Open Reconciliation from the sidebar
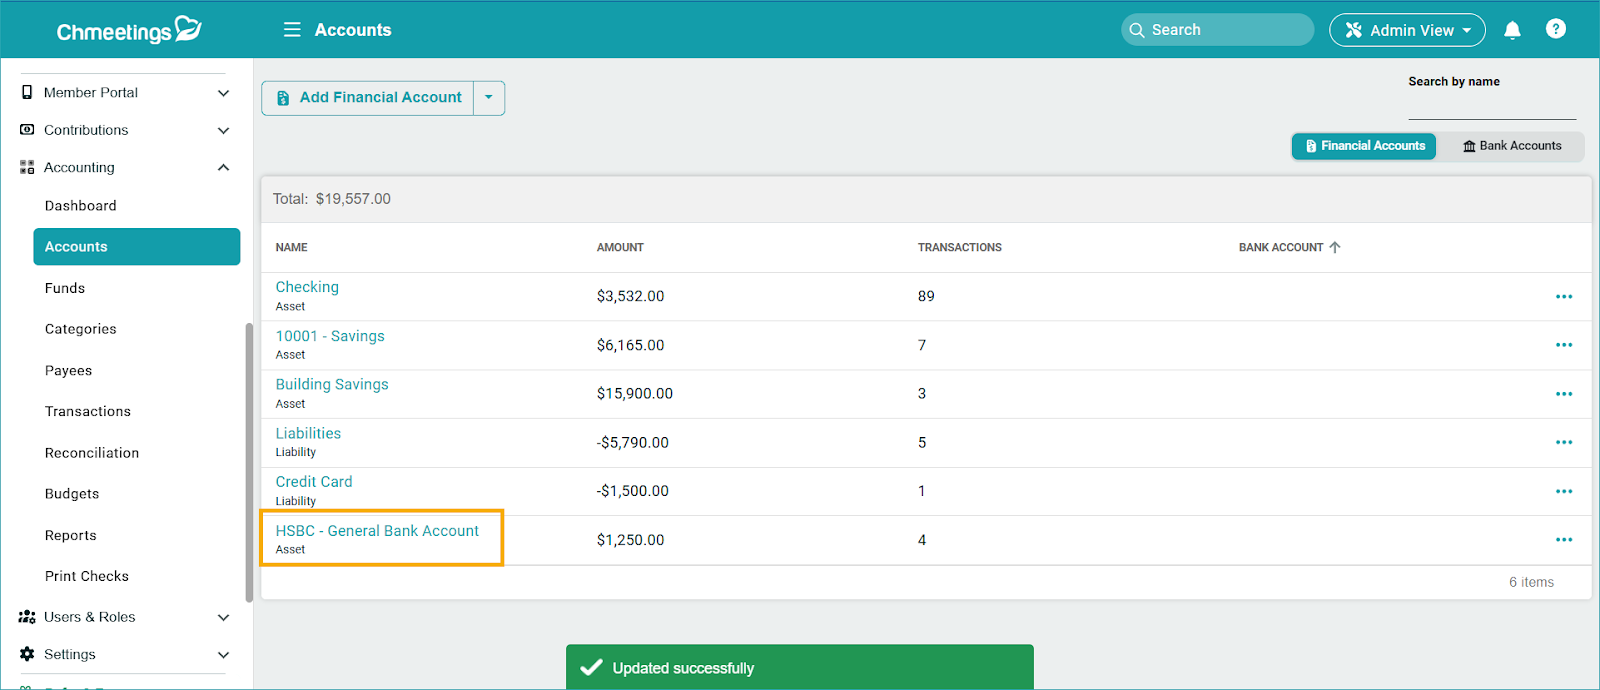Viewport: 1600px width, 690px height. 92,453
